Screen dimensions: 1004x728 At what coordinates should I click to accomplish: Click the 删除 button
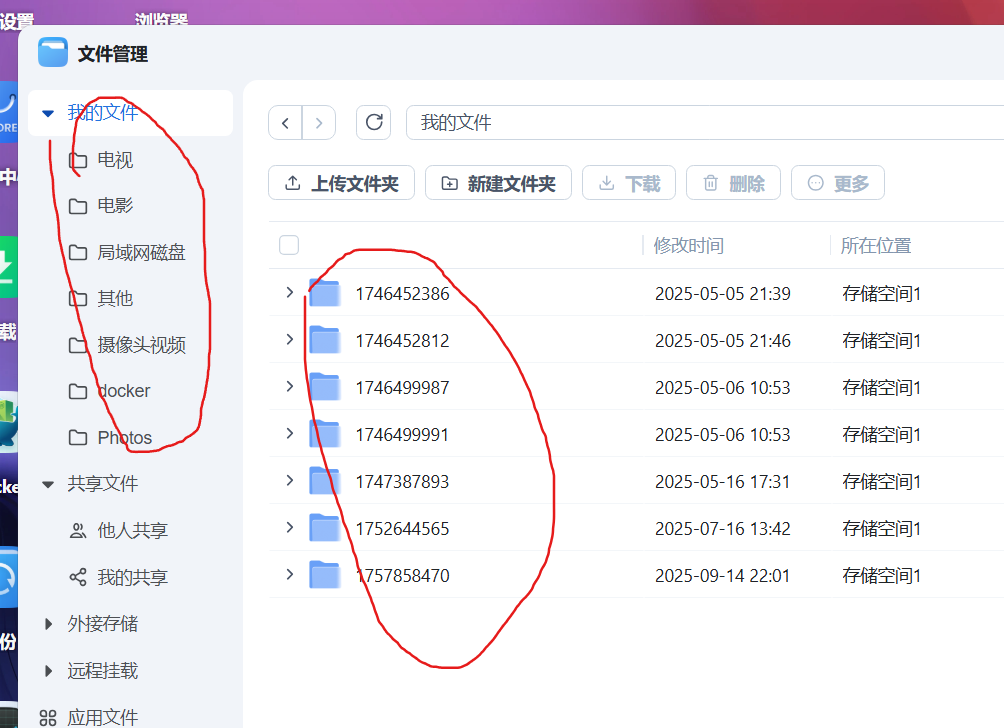tap(733, 183)
